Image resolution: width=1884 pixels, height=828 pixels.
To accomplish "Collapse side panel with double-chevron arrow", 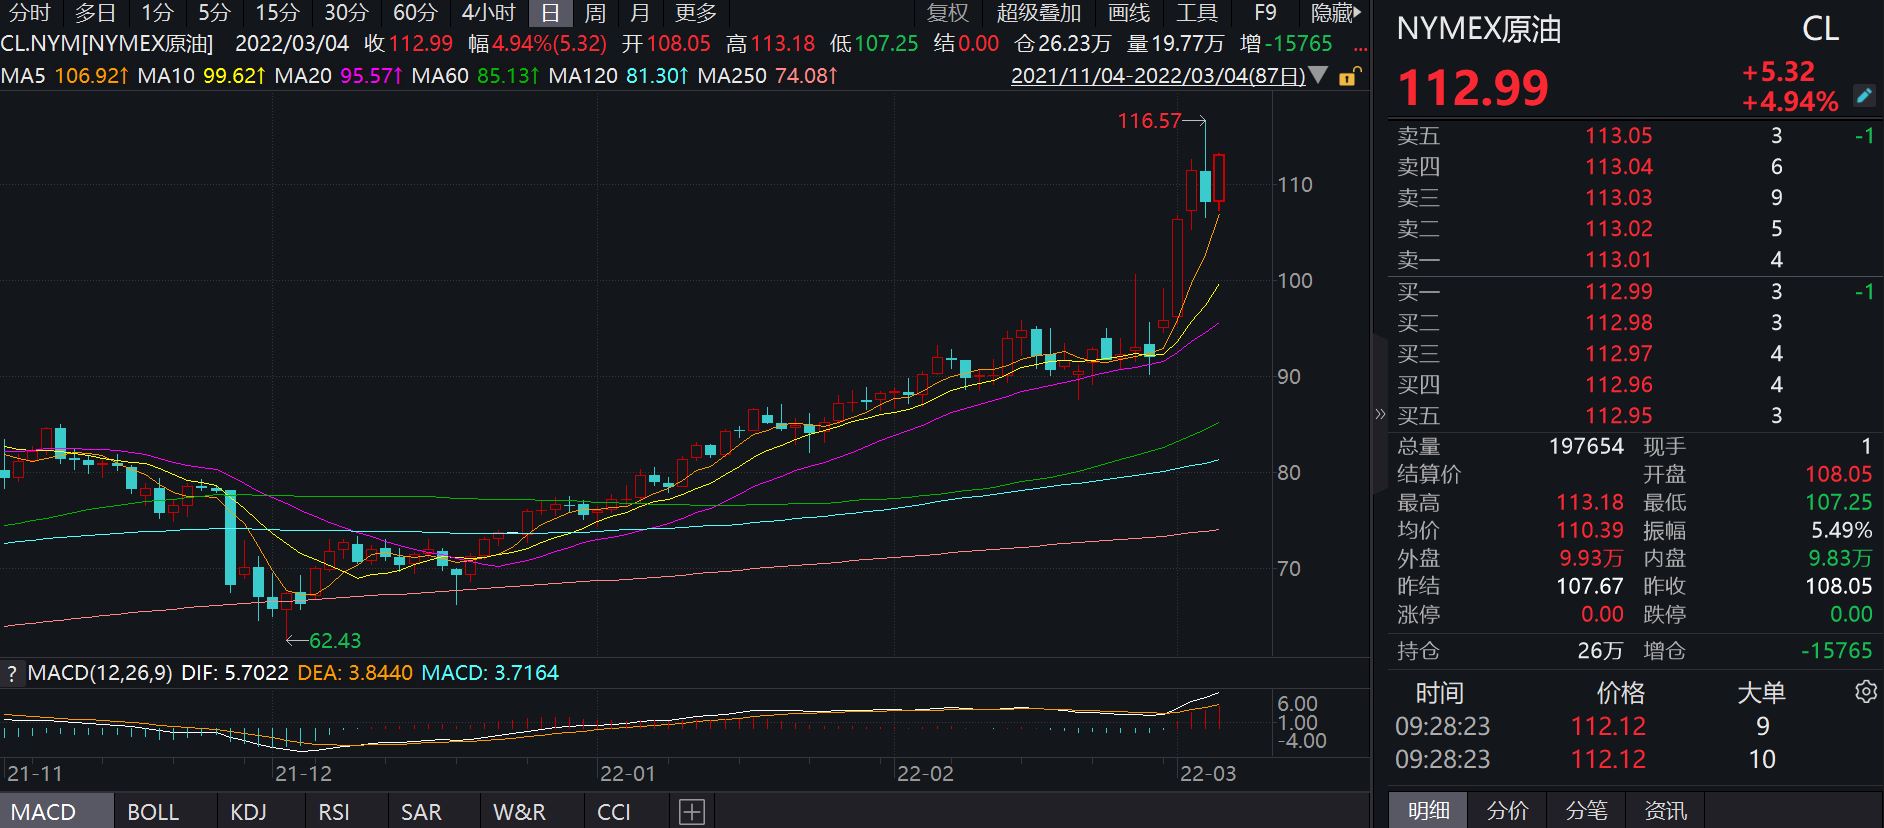I will (1380, 414).
